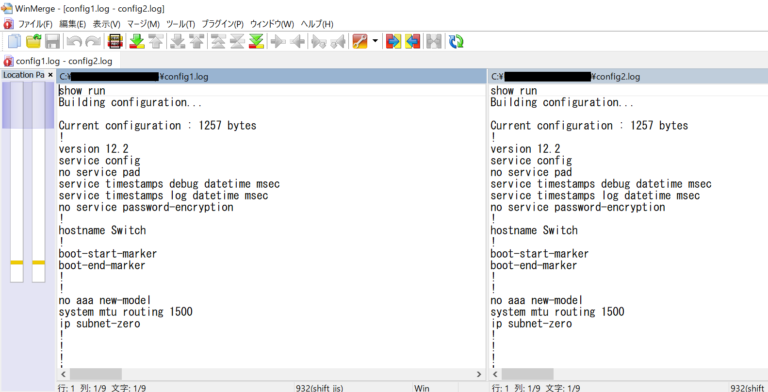Click Copy Left and Advance icon
The height and width of the screenshot is (392, 768).
337,42
